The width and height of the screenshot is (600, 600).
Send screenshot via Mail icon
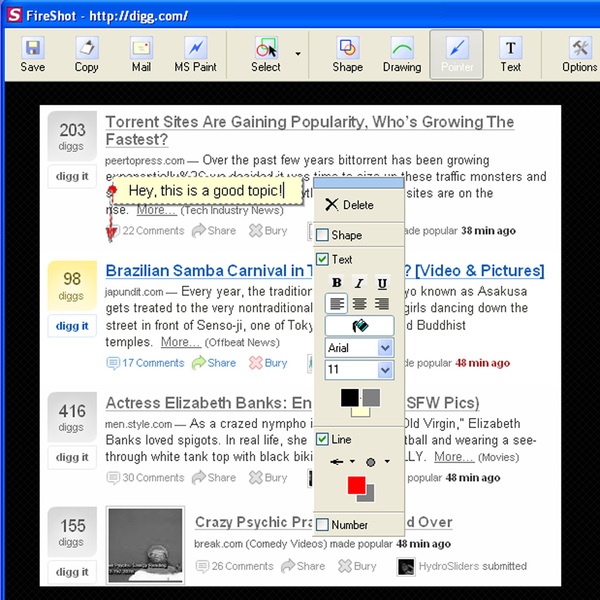click(x=141, y=55)
